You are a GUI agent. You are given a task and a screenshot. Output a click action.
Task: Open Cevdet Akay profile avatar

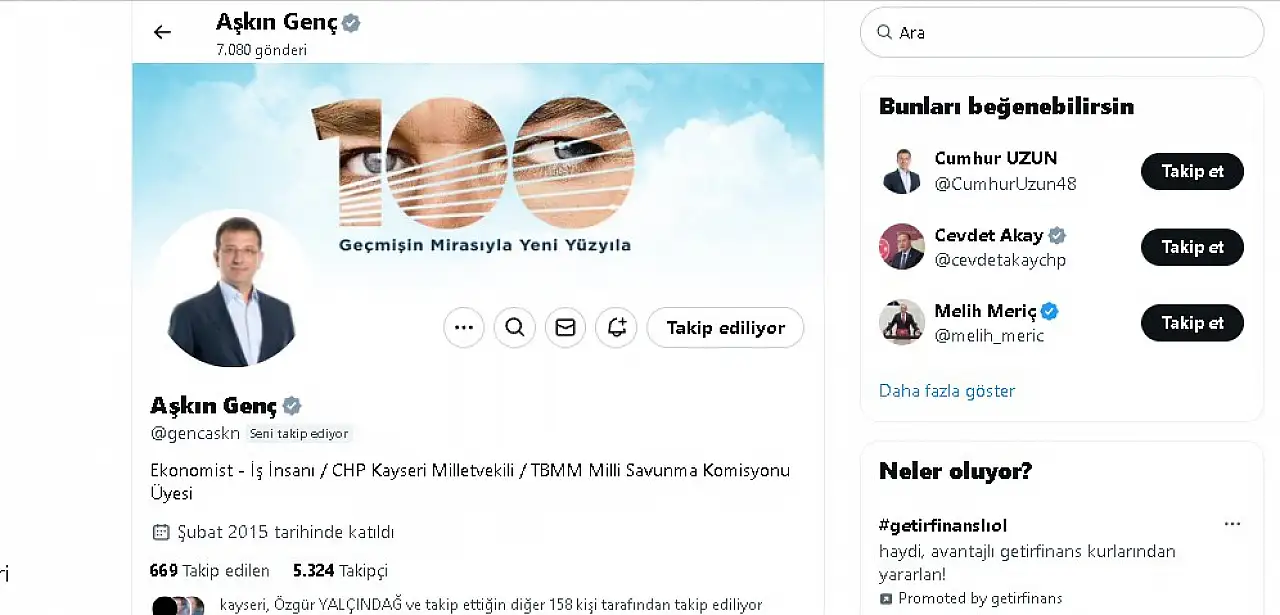click(x=902, y=247)
